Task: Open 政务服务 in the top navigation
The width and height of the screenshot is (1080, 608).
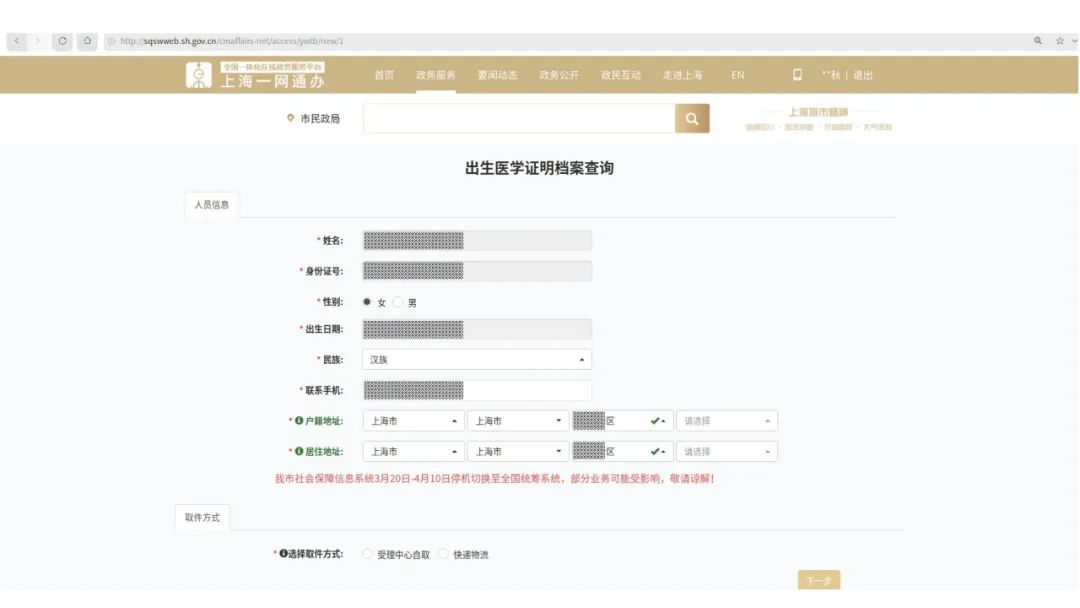Action: 435,75
